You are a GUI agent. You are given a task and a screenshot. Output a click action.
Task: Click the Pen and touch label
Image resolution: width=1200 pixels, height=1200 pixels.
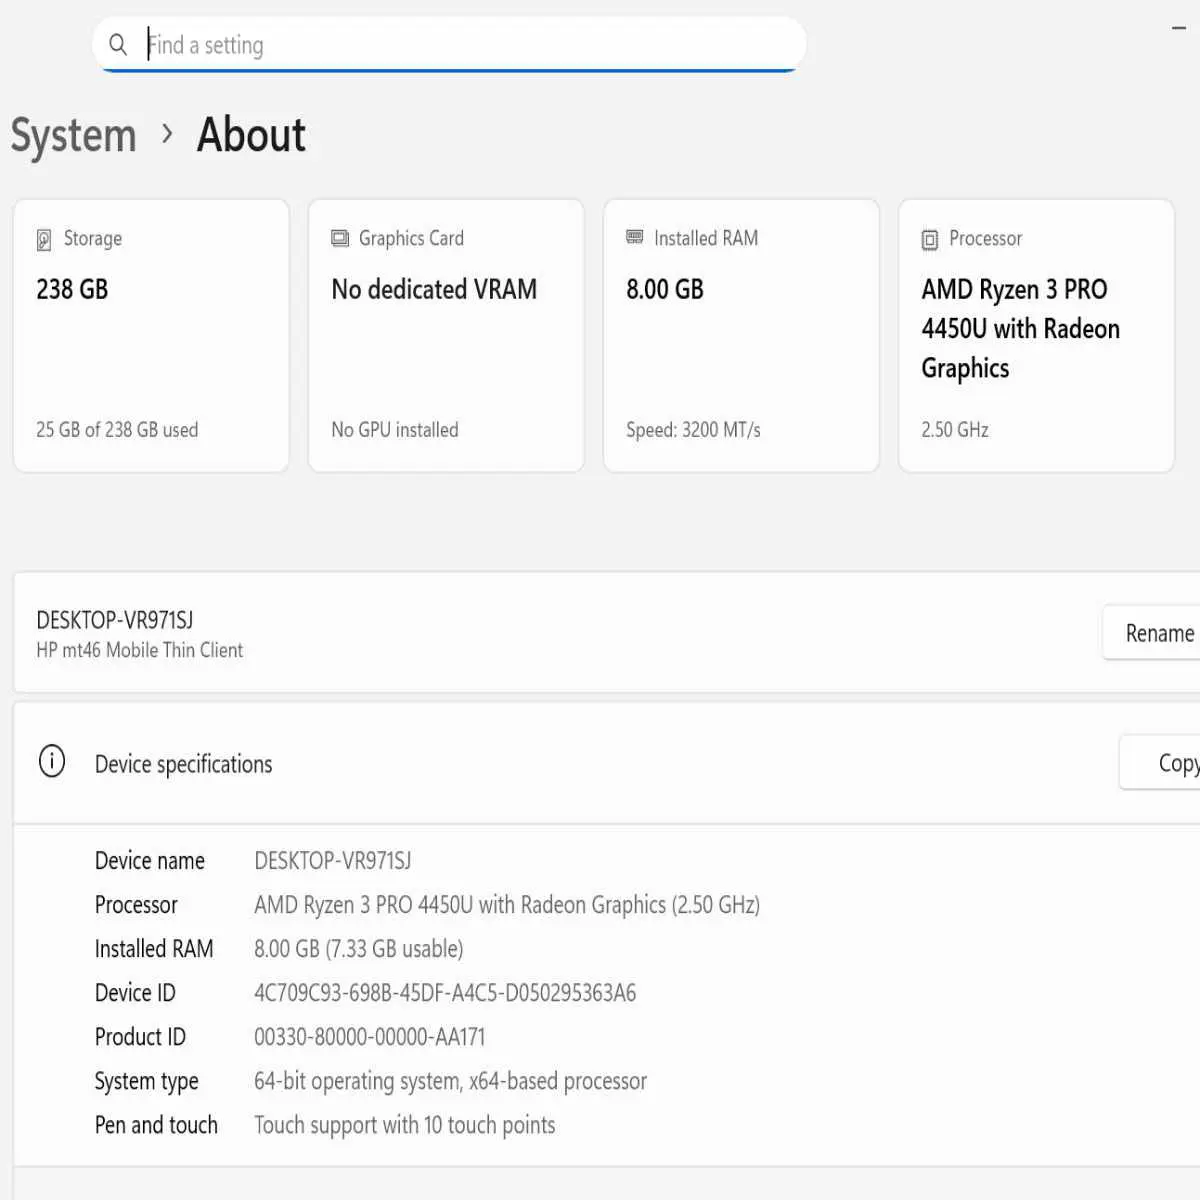[156, 1125]
